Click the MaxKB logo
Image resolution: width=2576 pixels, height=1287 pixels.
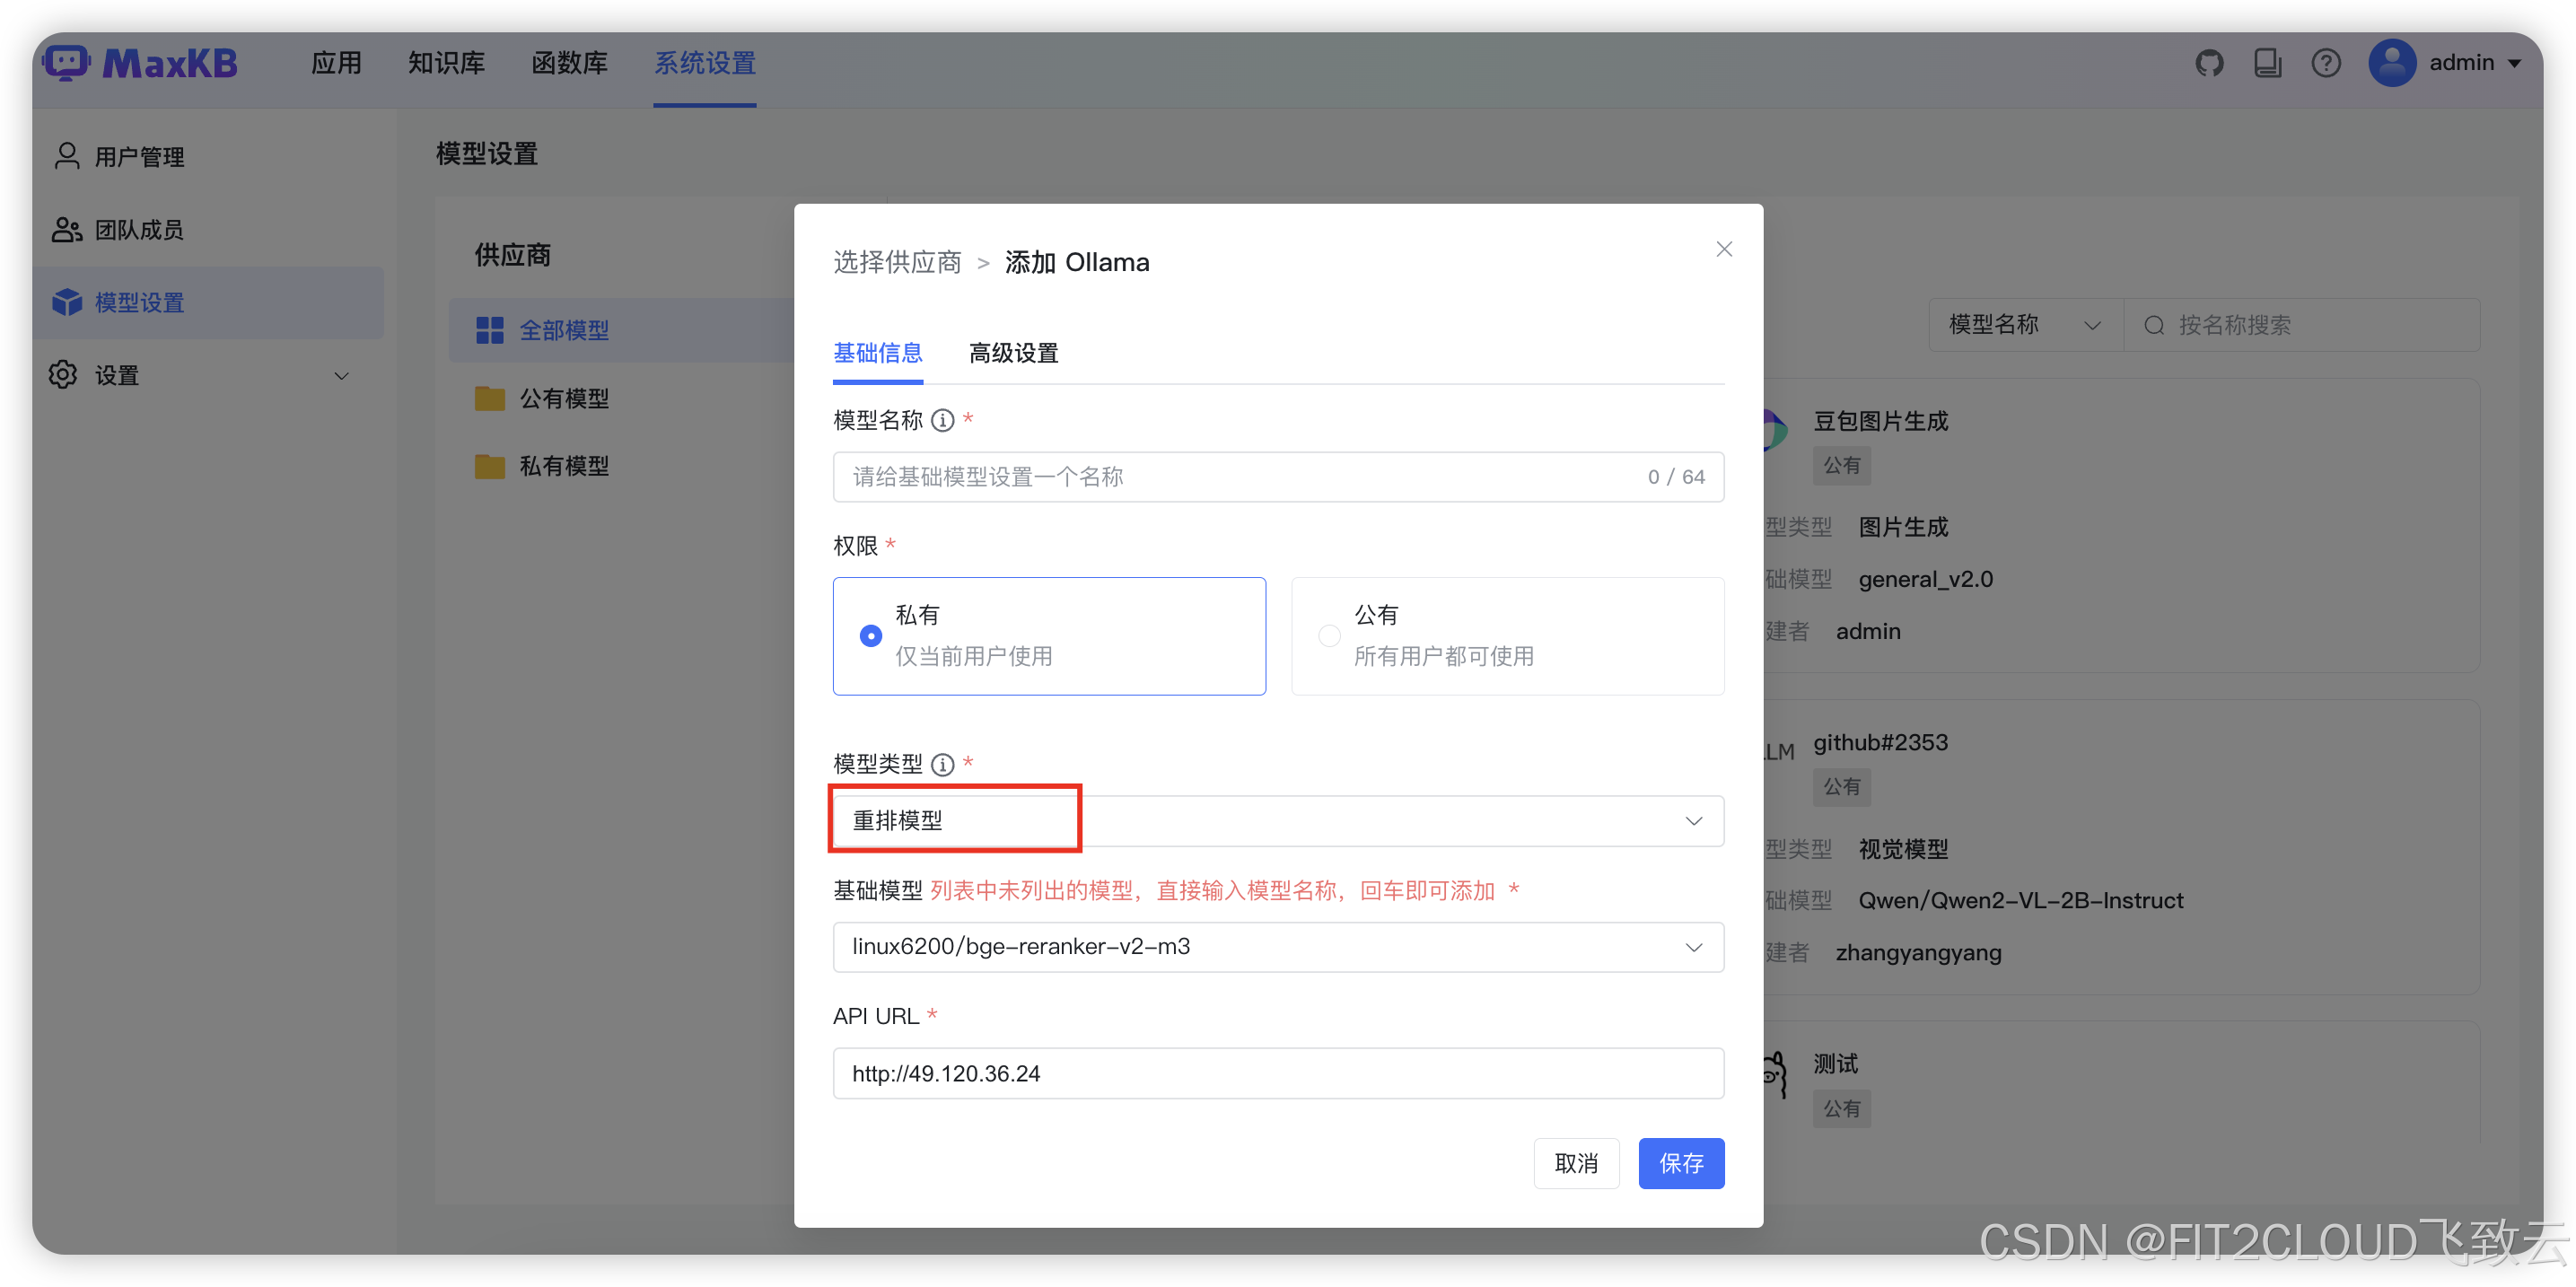click(140, 64)
